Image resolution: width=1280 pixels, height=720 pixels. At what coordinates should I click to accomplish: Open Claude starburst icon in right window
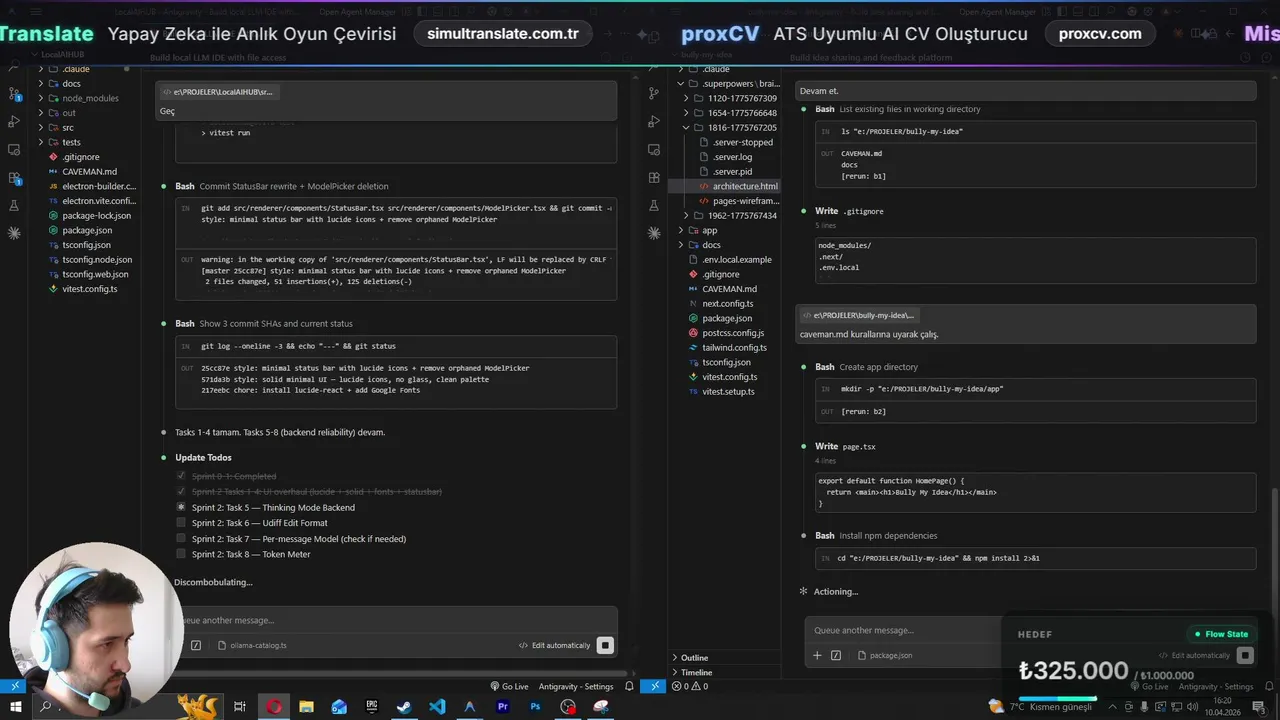(x=654, y=233)
